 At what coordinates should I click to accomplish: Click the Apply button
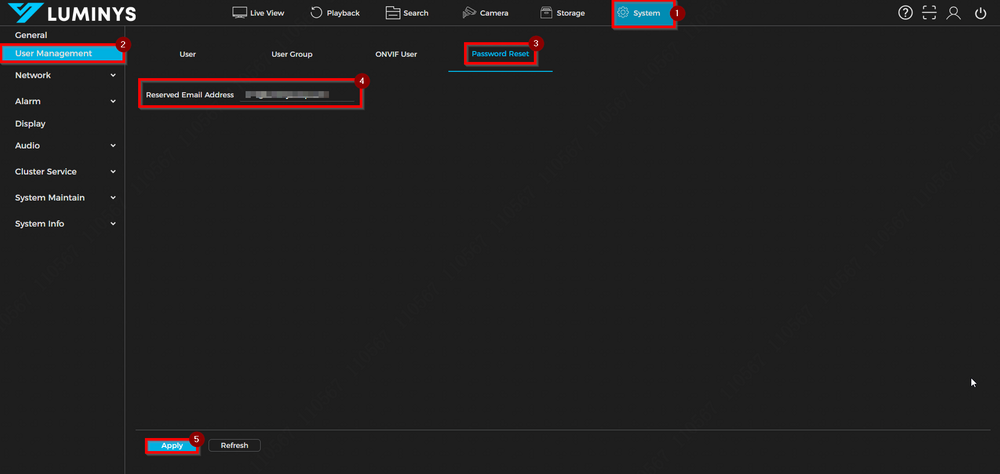coord(172,445)
